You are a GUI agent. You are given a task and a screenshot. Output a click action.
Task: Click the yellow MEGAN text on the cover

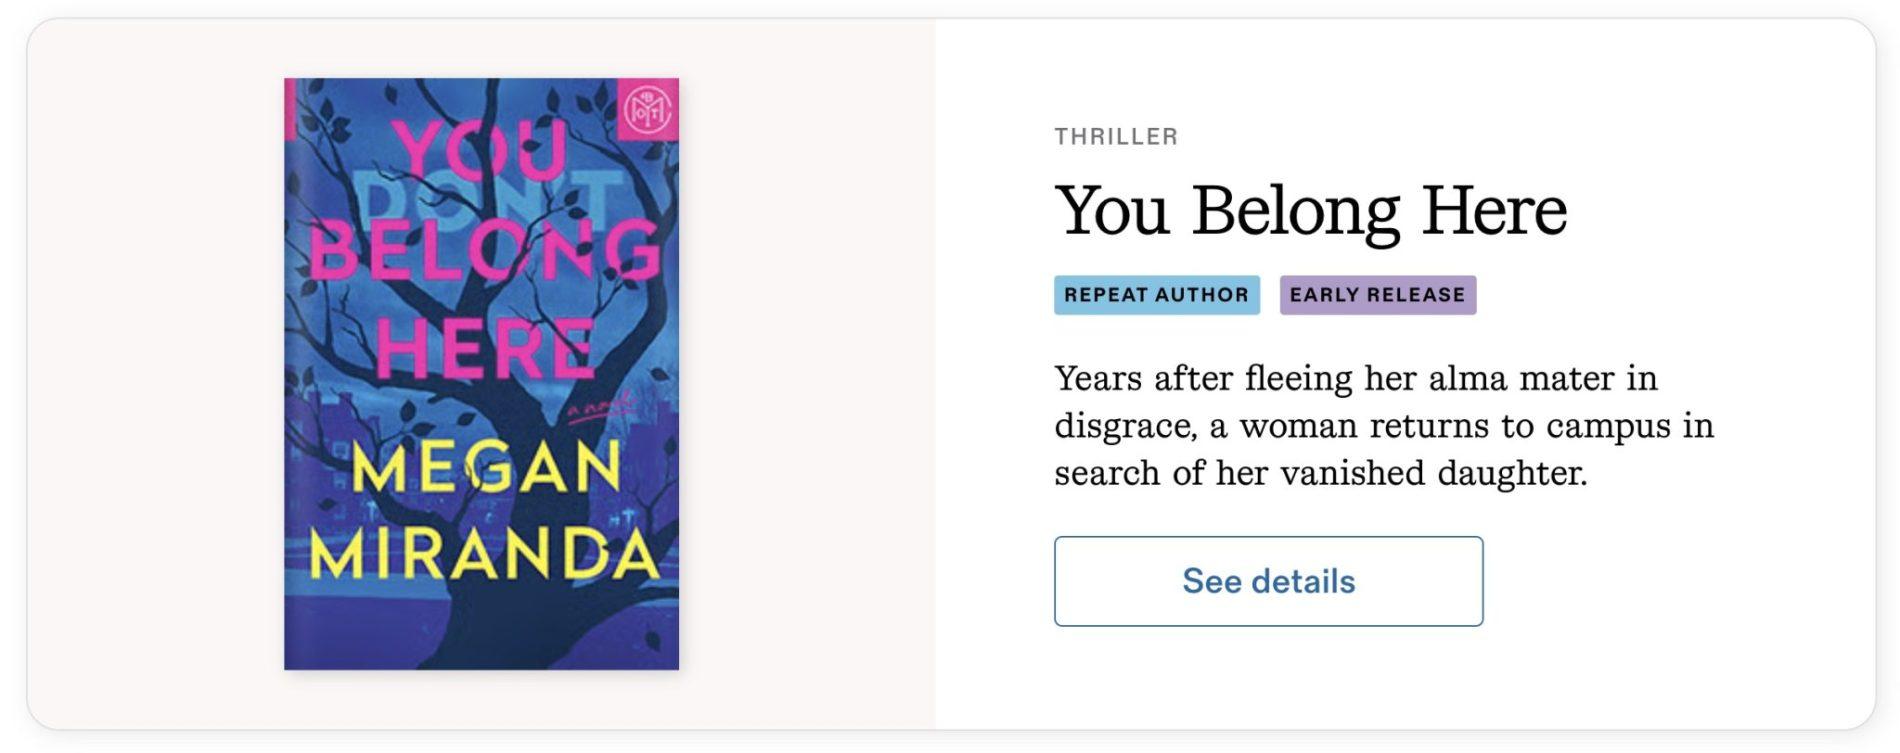pyautogui.click(x=487, y=468)
